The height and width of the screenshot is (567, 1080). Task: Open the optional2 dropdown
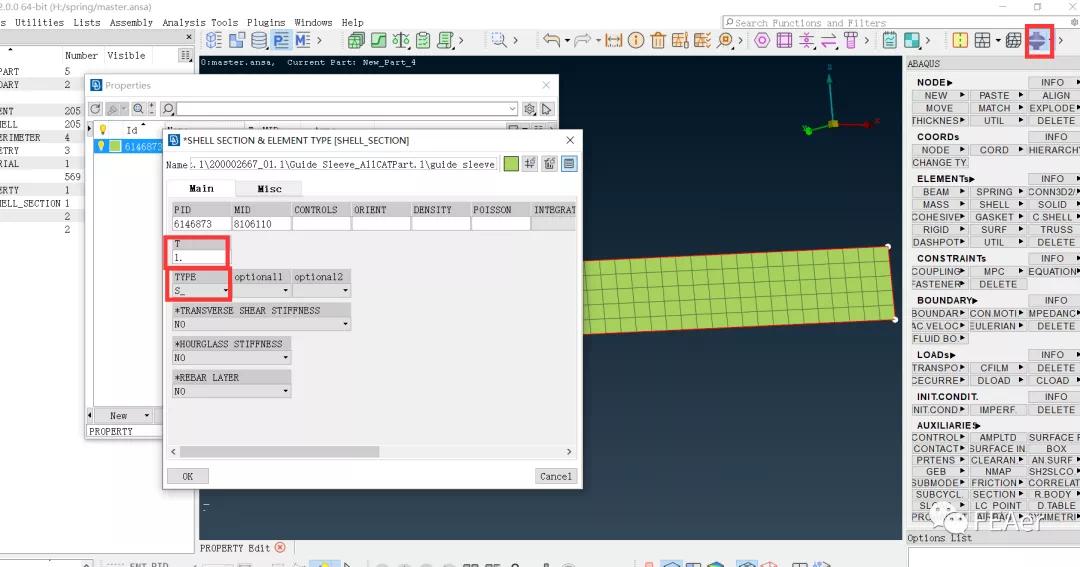click(x=321, y=290)
